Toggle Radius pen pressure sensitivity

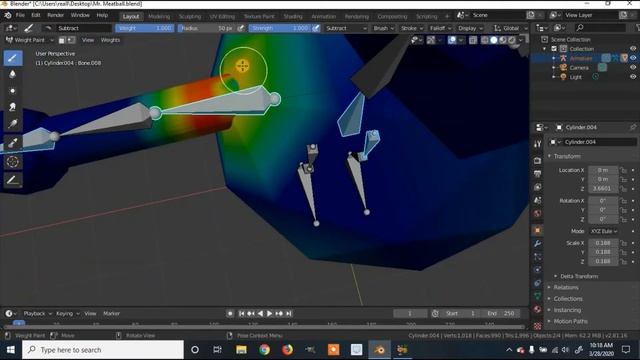pyautogui.click(x=241, y=28)
